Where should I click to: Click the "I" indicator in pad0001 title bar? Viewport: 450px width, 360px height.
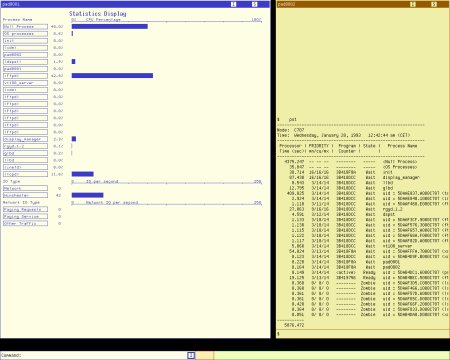(x=233, y=4)
